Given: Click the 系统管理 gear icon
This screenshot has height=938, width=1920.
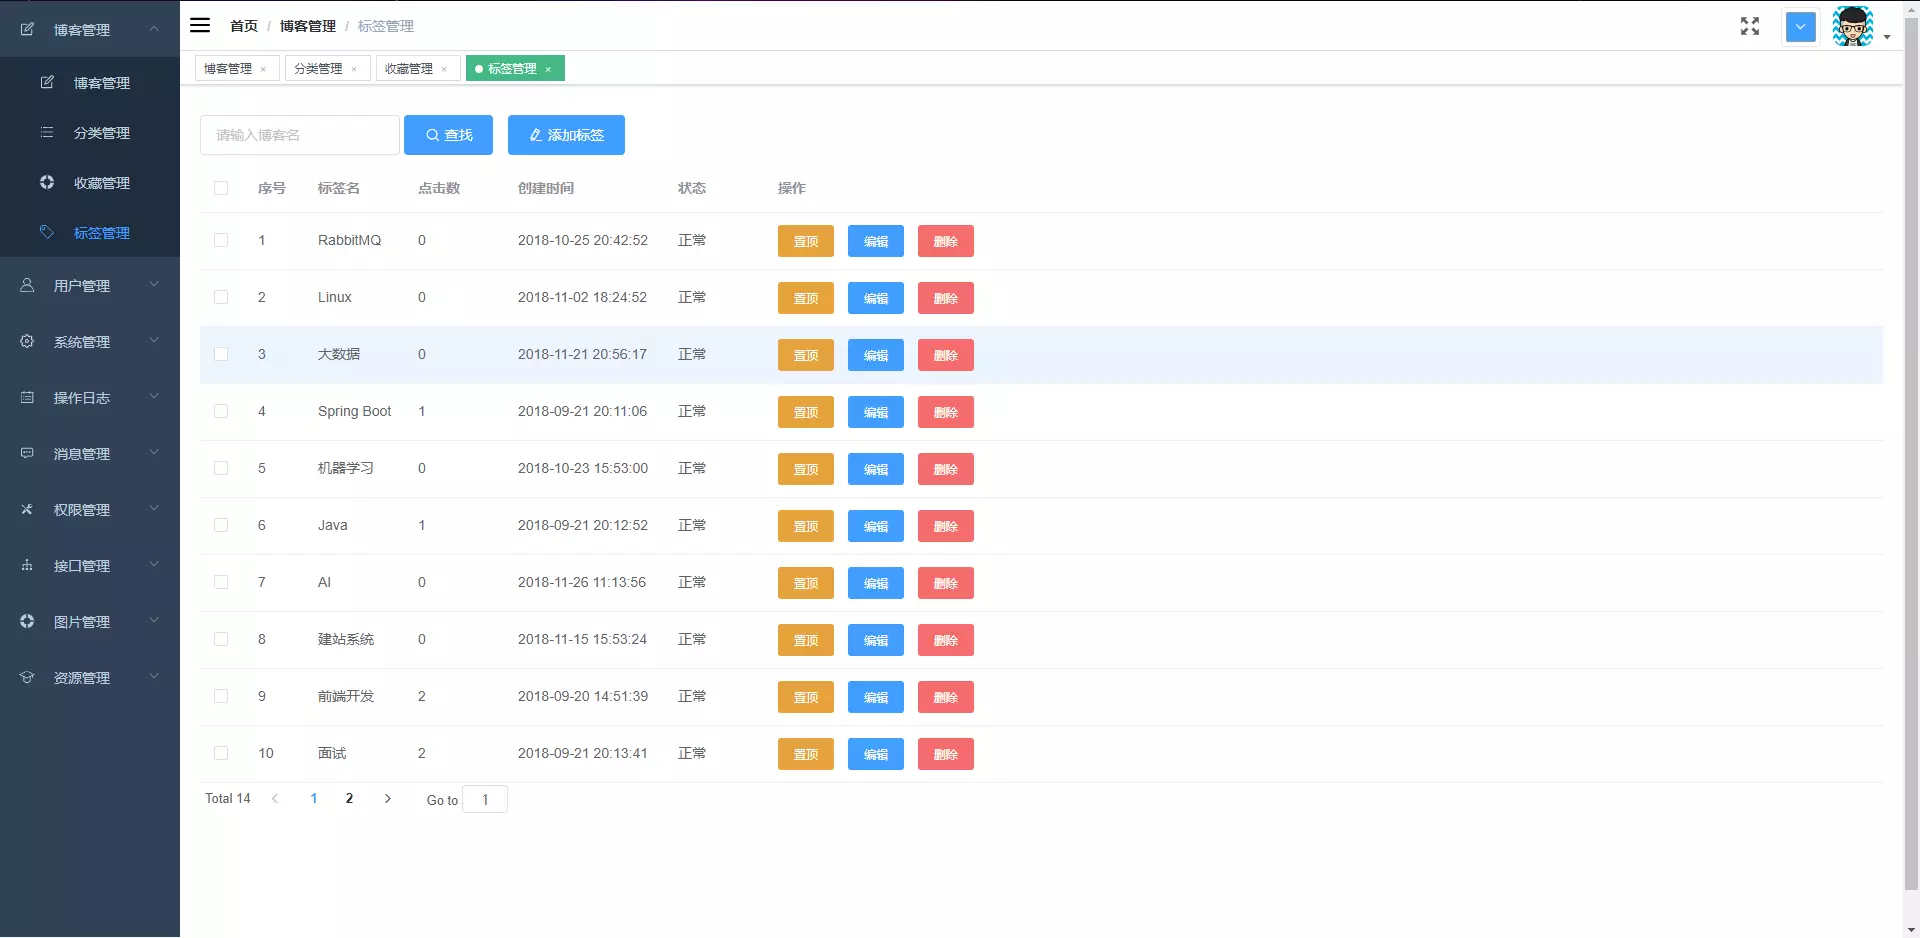Looking at the screenshot, I should [x=27, y=341].
